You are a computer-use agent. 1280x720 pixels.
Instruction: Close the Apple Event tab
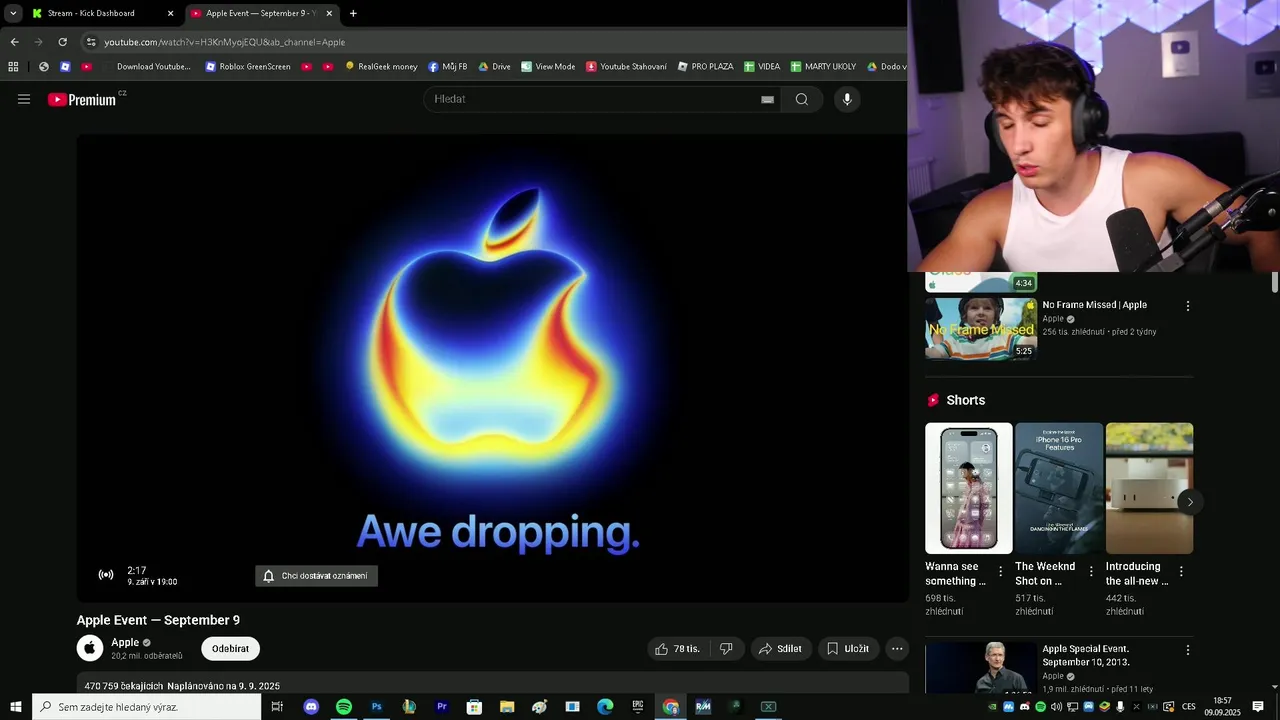pyautogui.click(x=329, y=13)
